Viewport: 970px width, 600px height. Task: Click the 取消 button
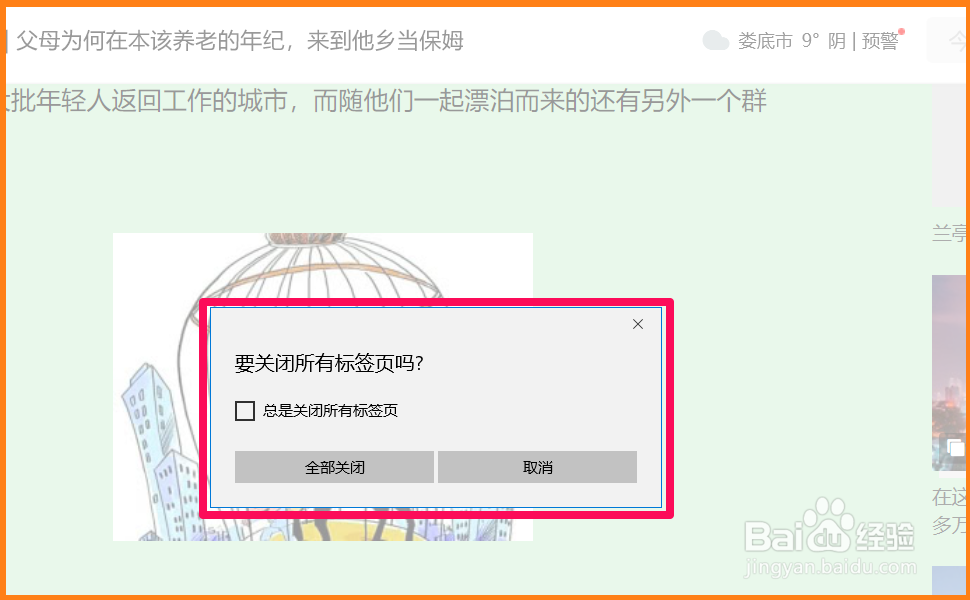(537, 467)
